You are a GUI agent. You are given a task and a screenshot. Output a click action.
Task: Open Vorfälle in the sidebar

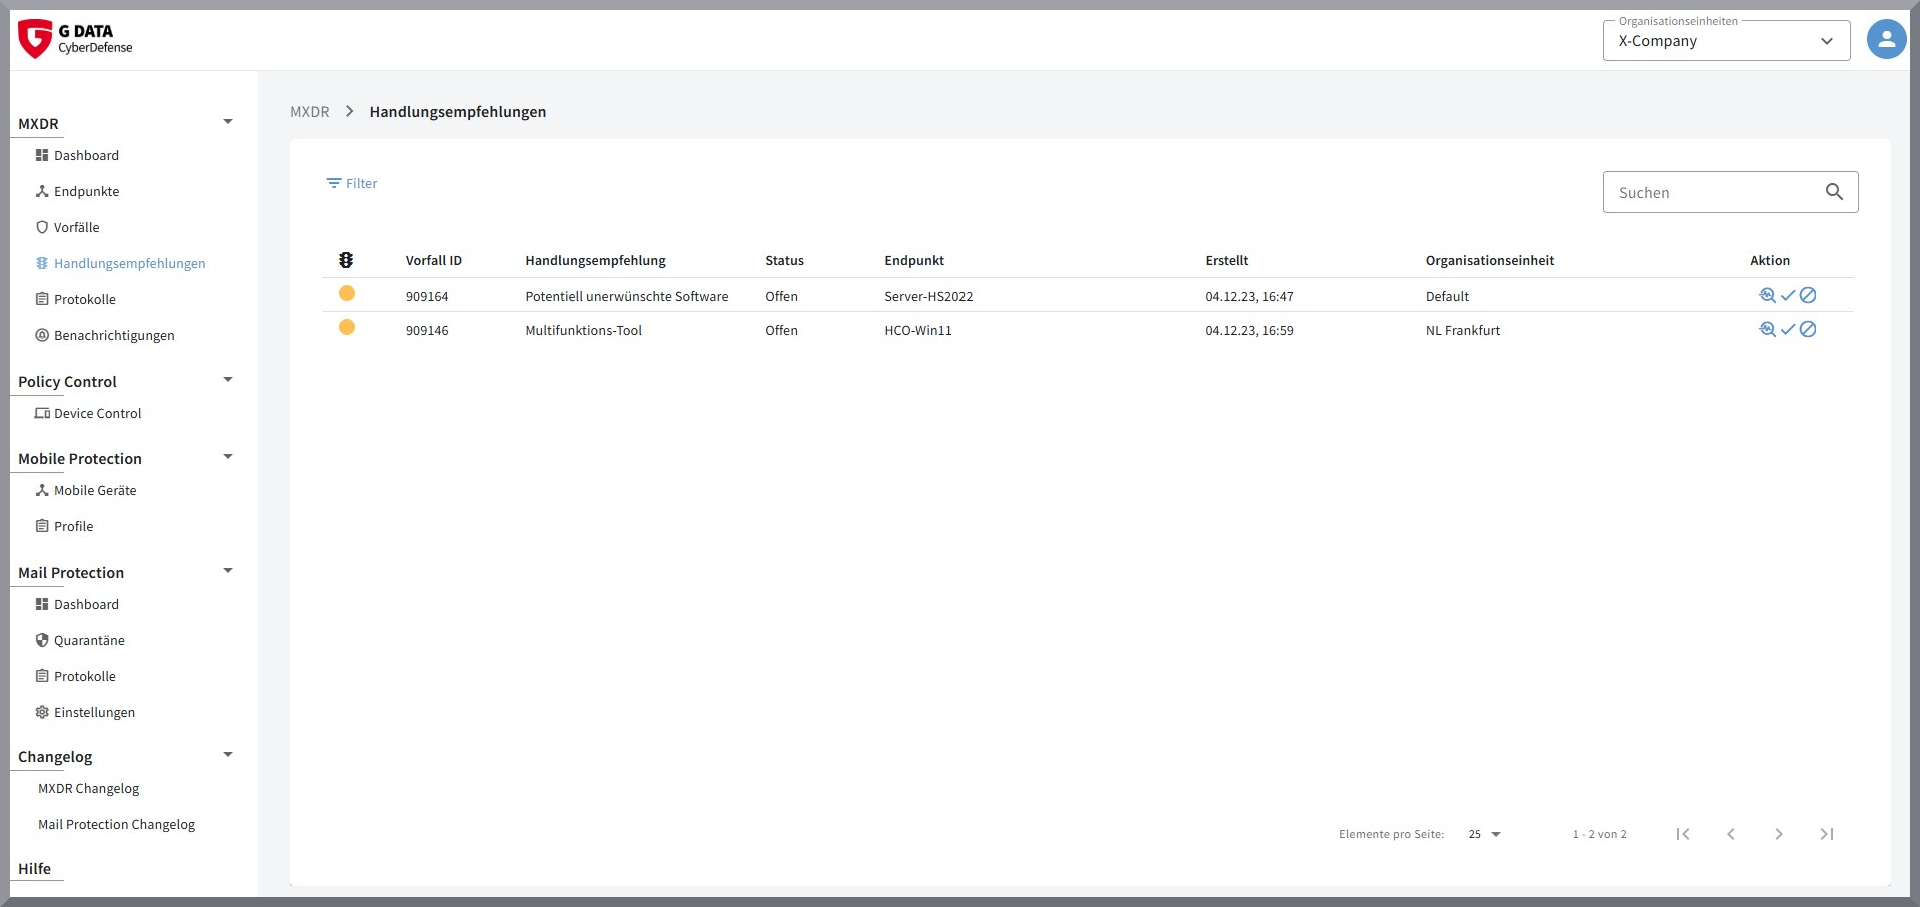(x=67, y=227)
